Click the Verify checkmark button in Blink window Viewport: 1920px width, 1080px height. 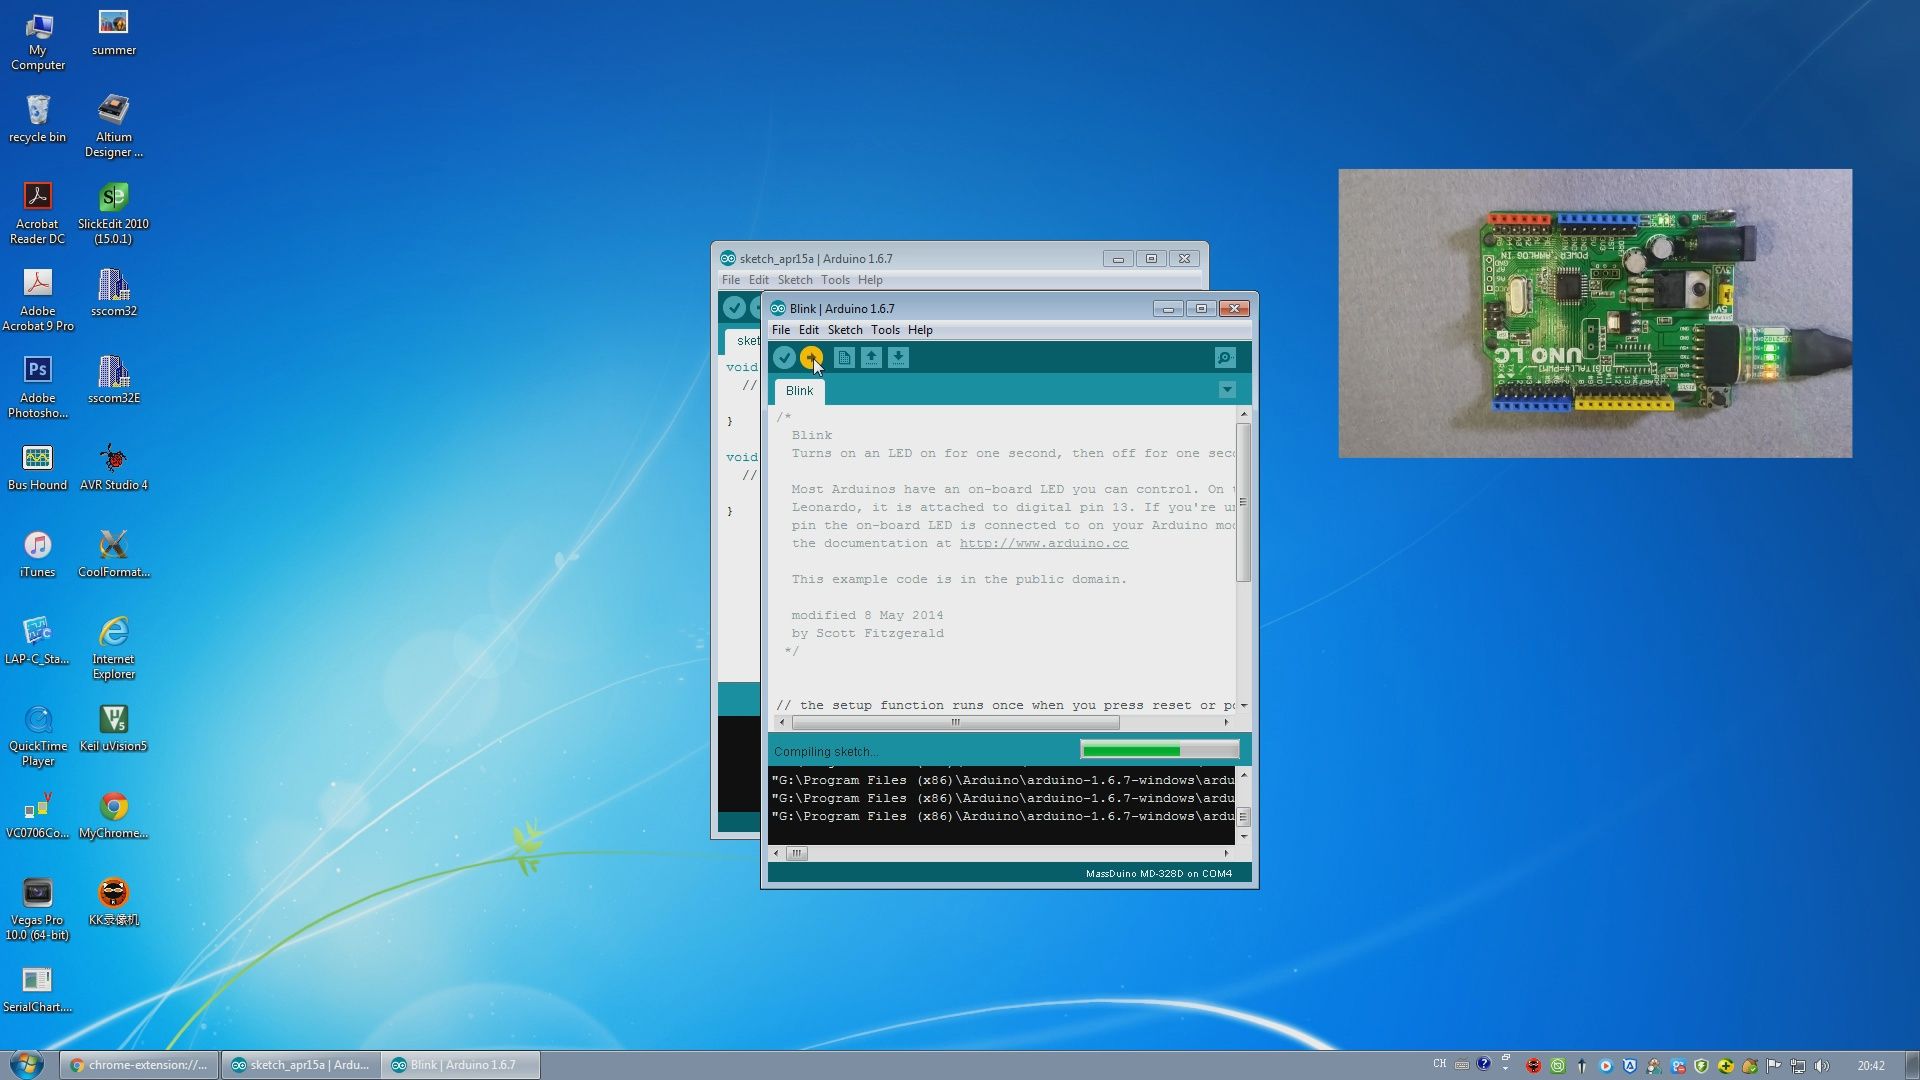tap(784, 357)
